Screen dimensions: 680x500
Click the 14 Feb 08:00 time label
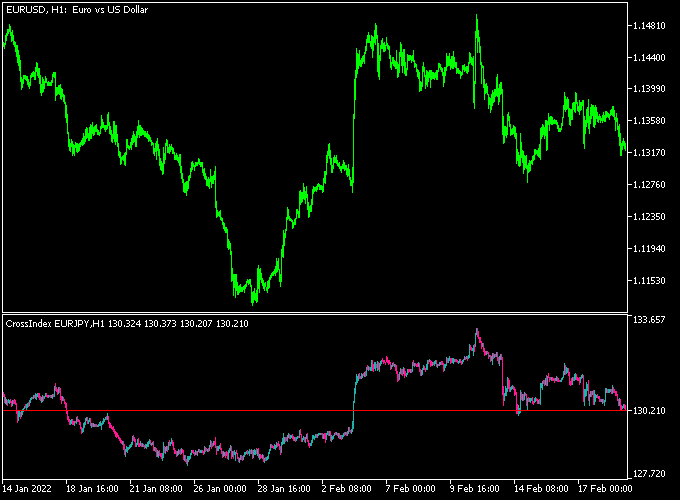click(541, 489)
